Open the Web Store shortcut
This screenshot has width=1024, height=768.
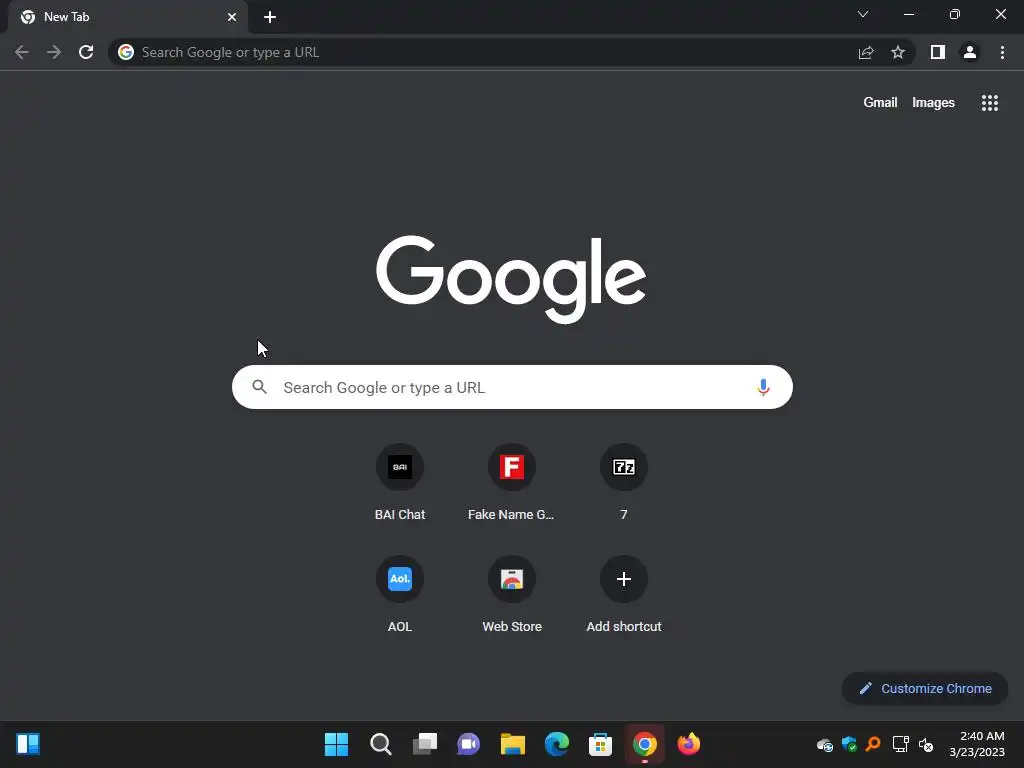[x=511, y=595]
